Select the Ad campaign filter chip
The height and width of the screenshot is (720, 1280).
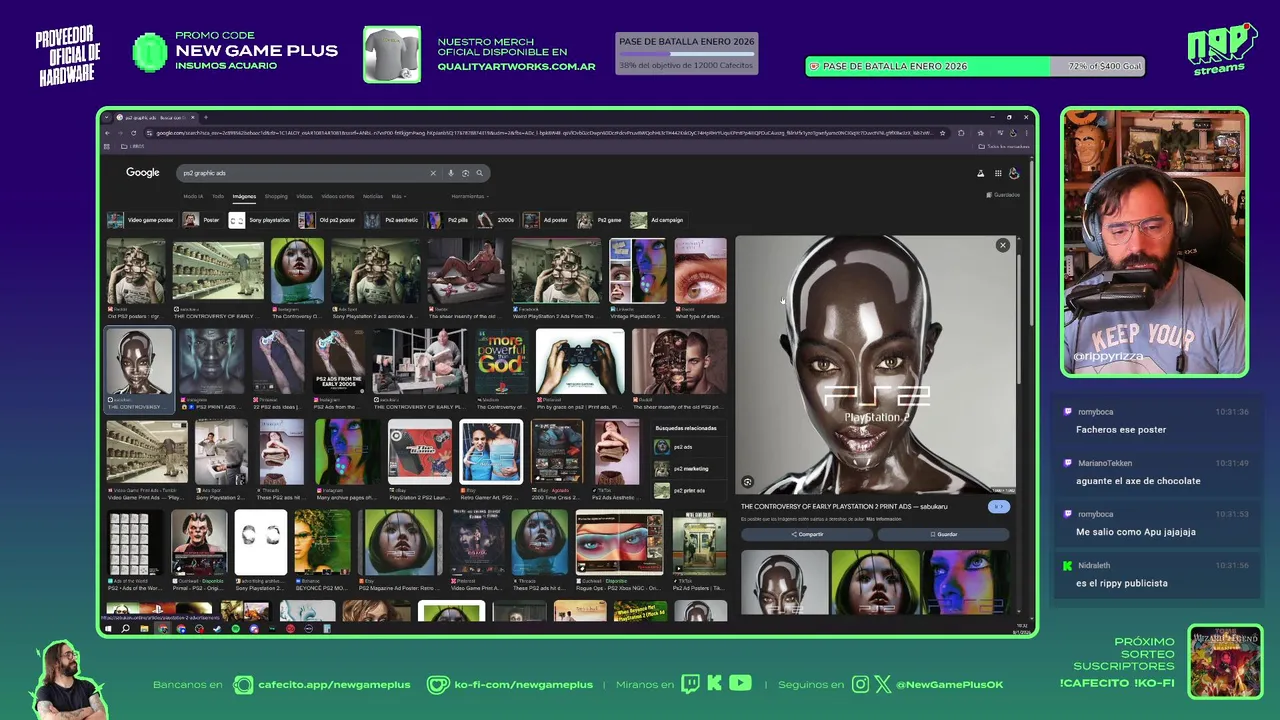(x=658, y=220)
